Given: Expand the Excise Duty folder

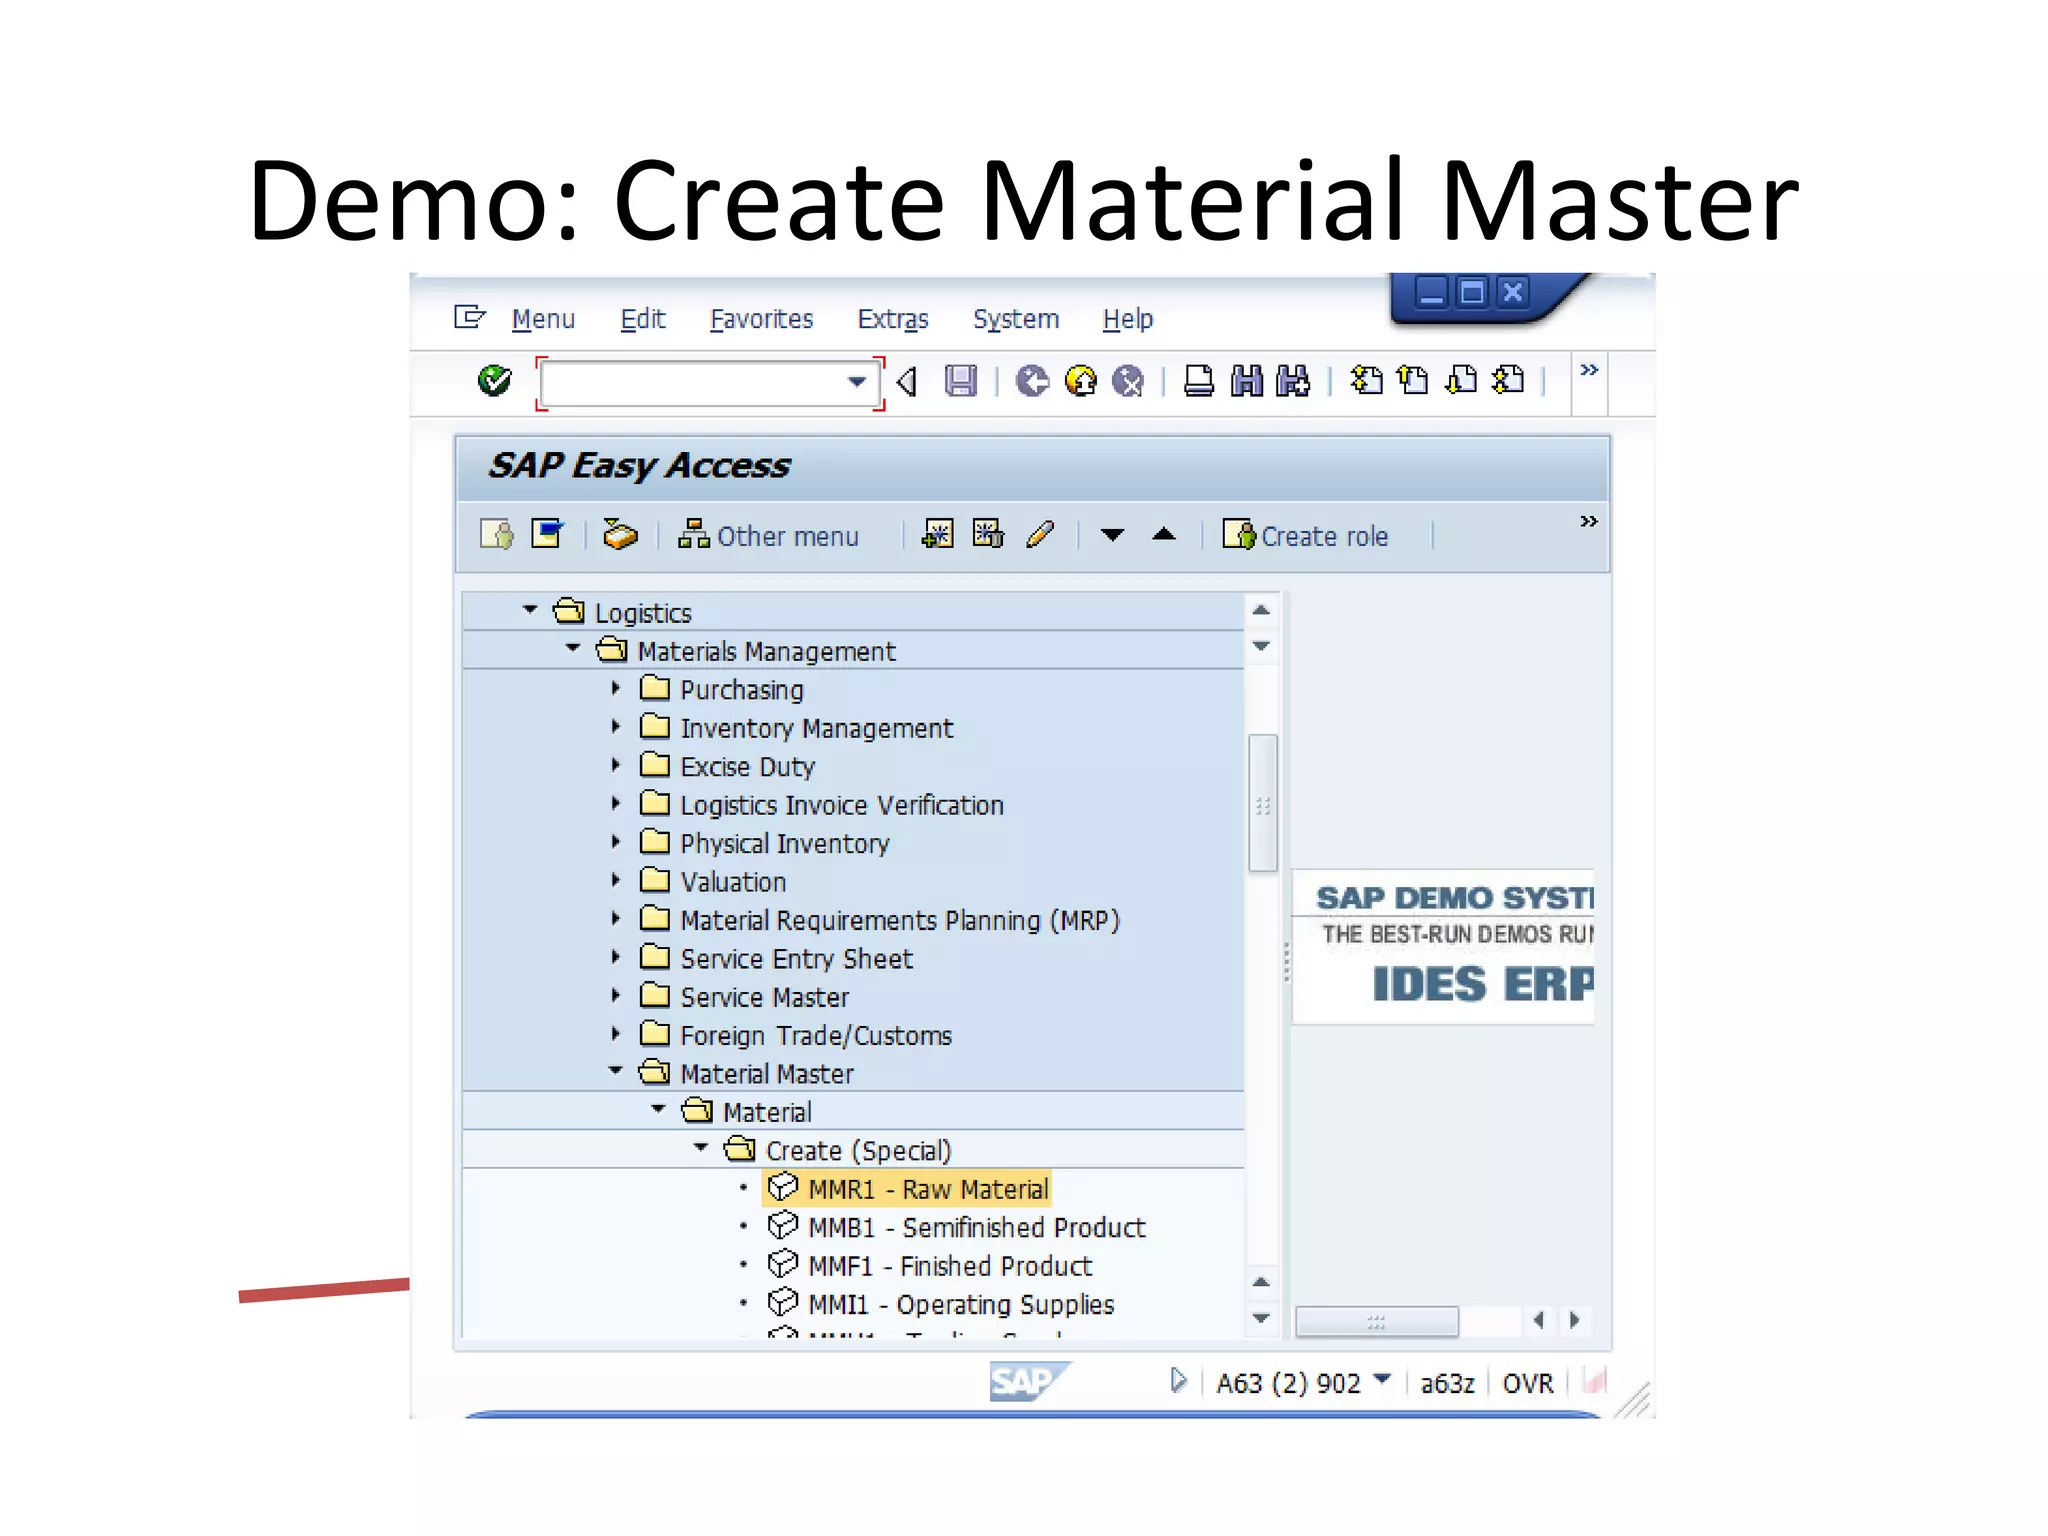Looking at the screenshot, I should tap(616, 765).
